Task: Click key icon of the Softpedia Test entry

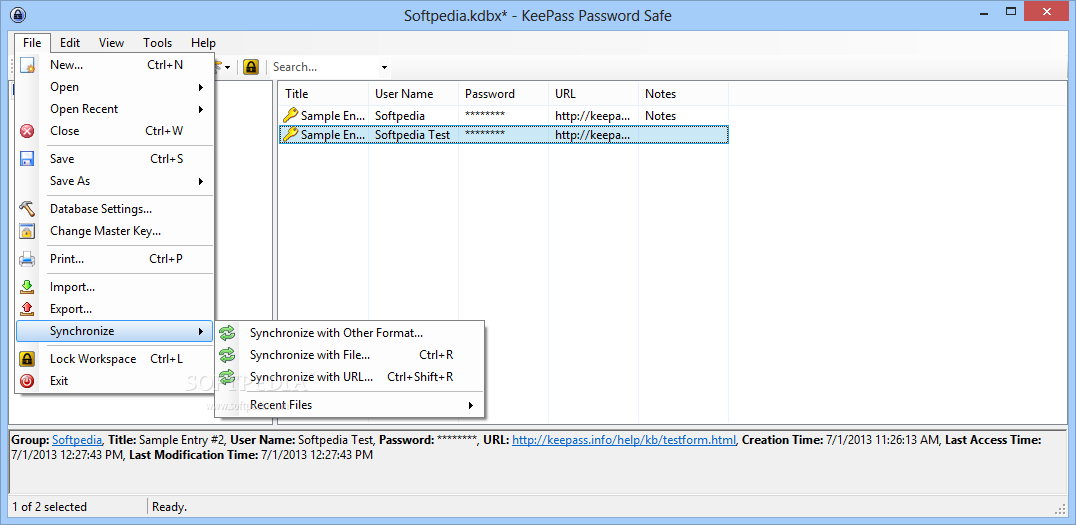Action: 290,135
